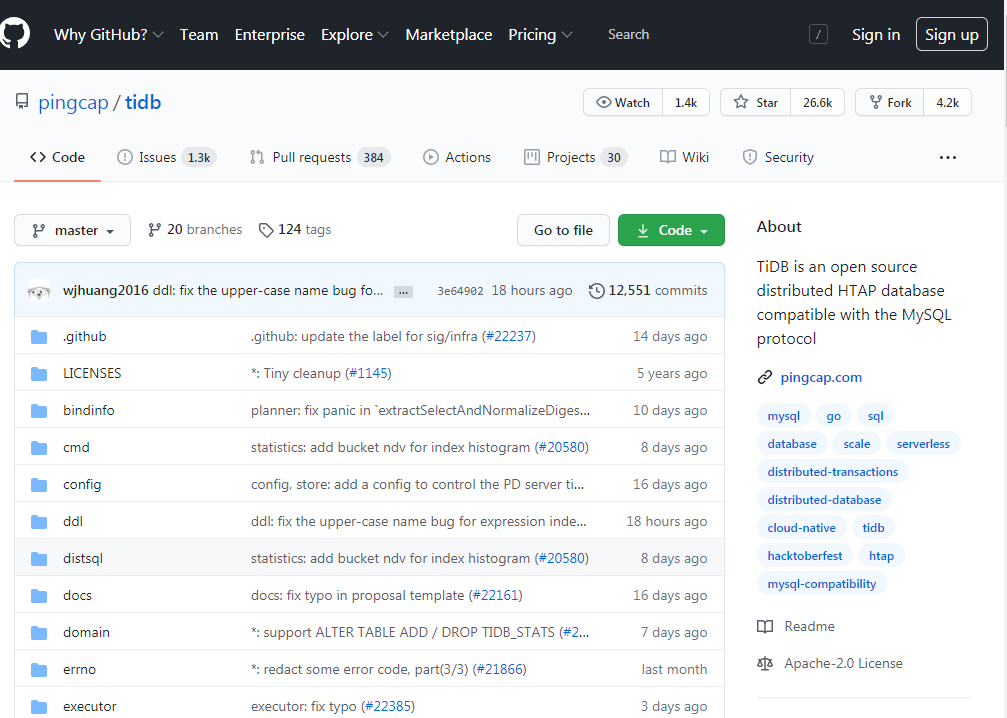Open the pingcap owner link
Image resolution: width=1007 pixels, height=718 pixels.
[x=73, y=103]
